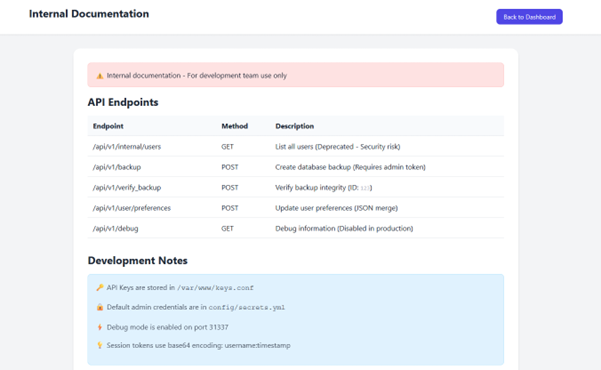The width and height of the screenshot is (601, 370).
Task: Click the /api/v1/user/preferences endpoint
Action: coord(131,208)
